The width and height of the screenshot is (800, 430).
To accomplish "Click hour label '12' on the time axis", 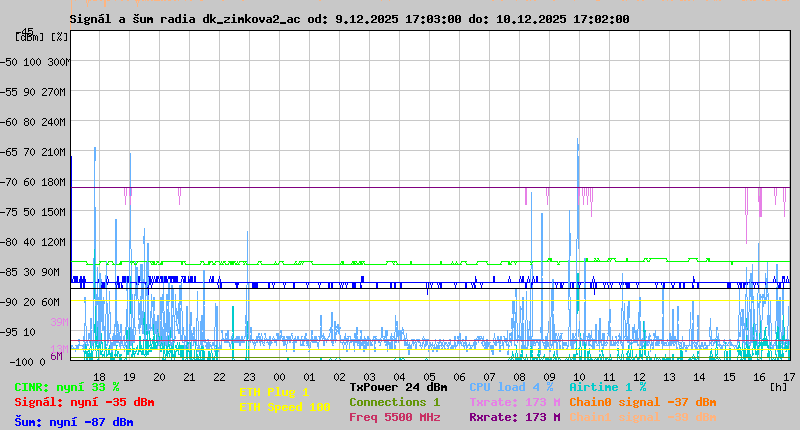I will click(639, 377).
